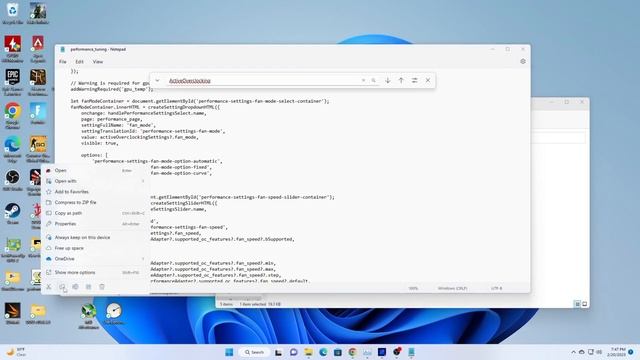Open Microsoft Store from the taskbar

tap(338, 352)
